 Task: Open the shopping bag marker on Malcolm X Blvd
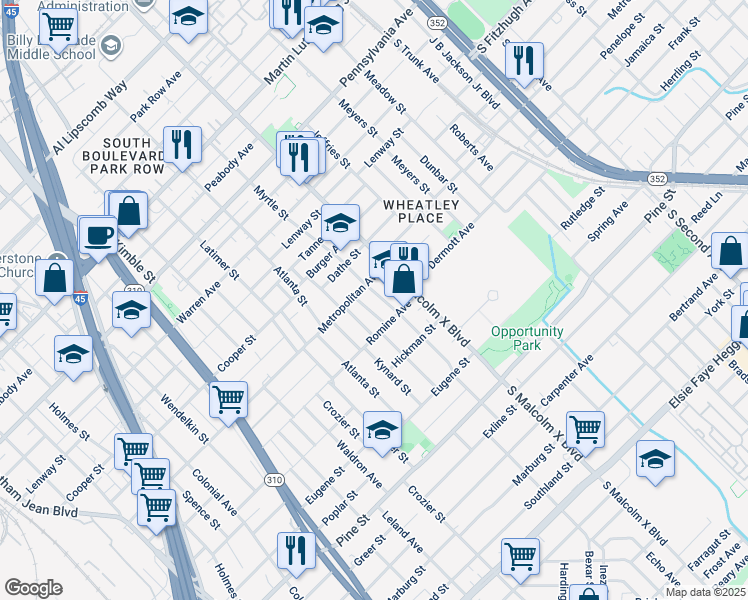403,278
